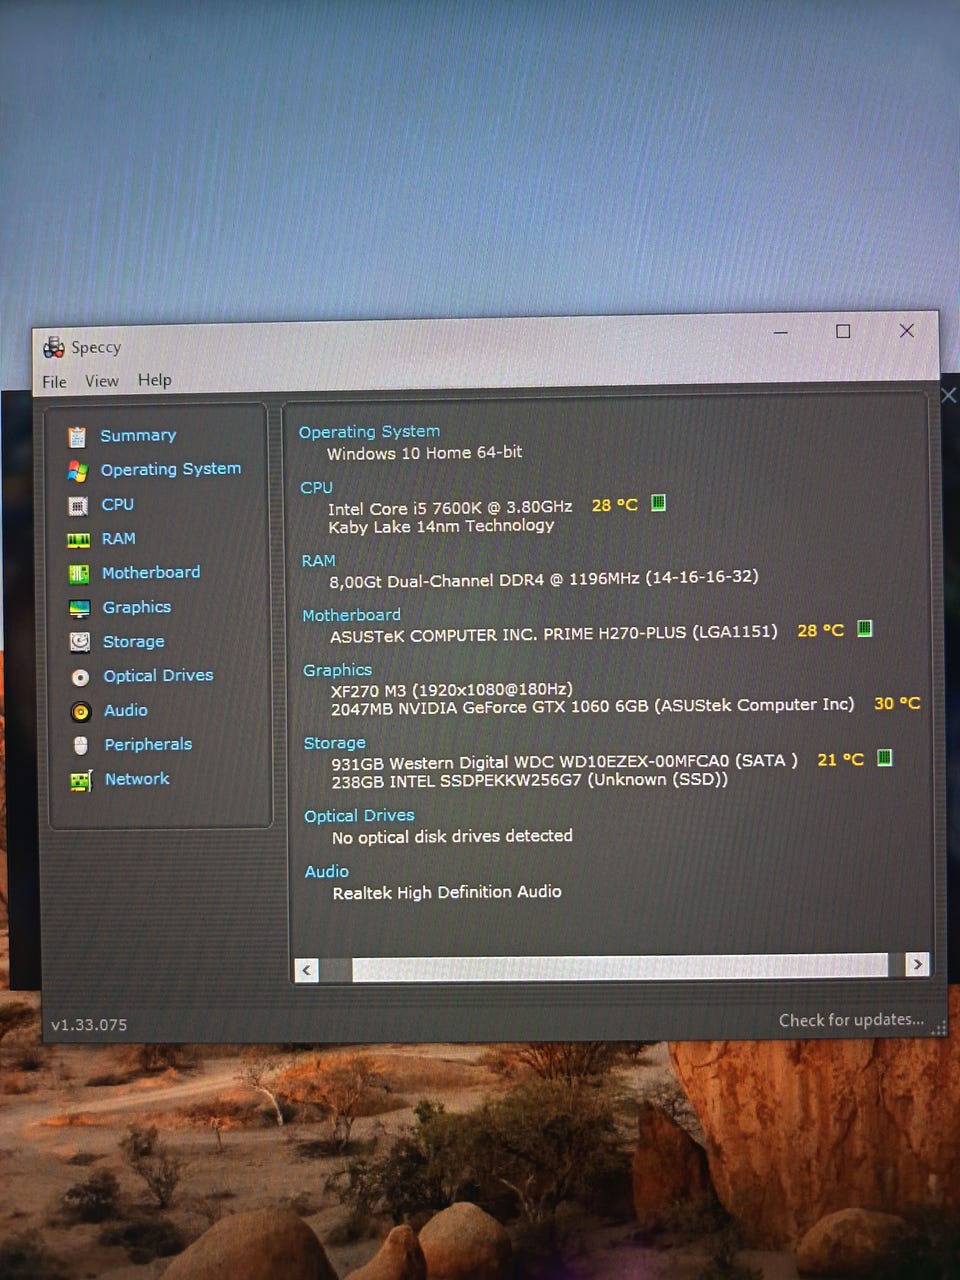Open Optical Drives from the sidebar
The image size is (960, 1280).
[158, 676]
